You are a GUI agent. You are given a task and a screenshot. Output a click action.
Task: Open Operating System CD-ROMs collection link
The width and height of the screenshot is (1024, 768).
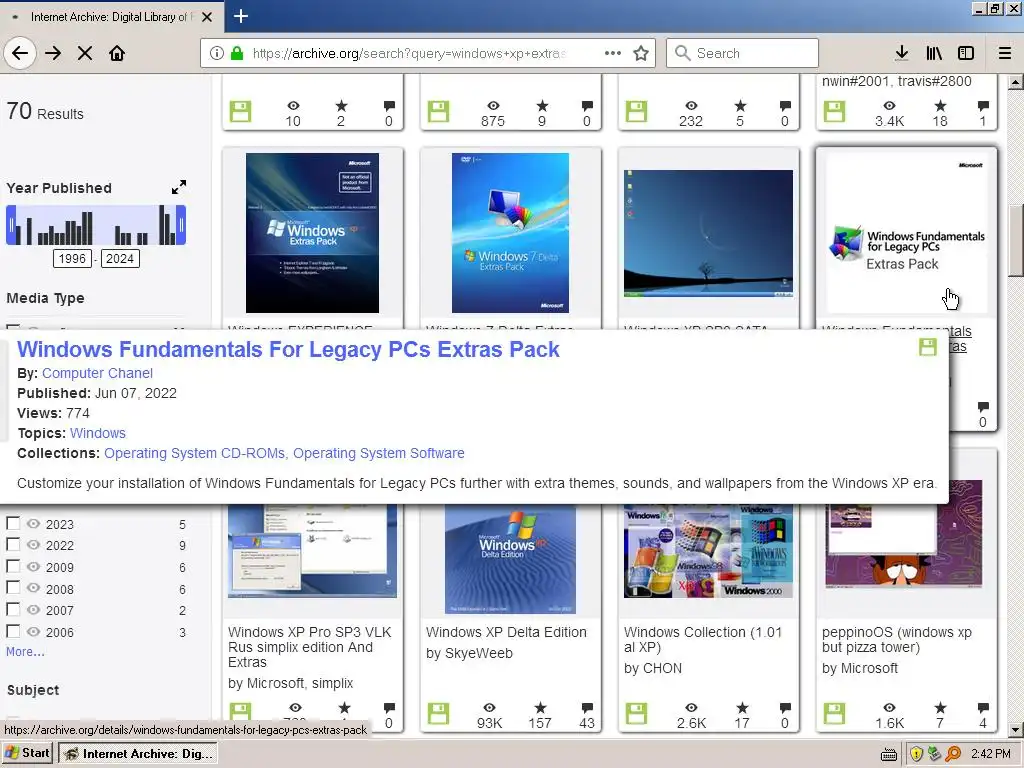[195, 453]
